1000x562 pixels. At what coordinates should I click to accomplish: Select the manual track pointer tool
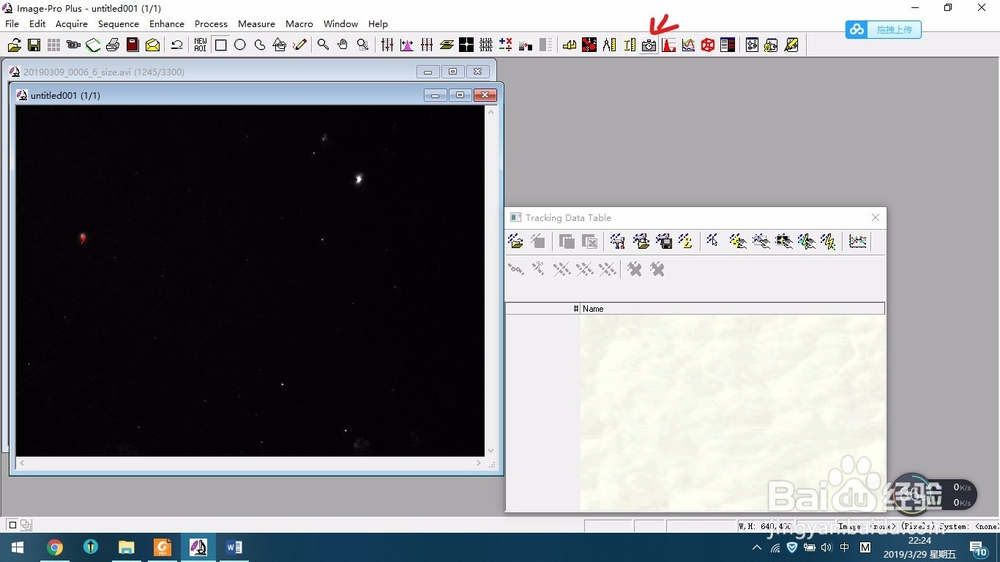[x=713, y=241]
